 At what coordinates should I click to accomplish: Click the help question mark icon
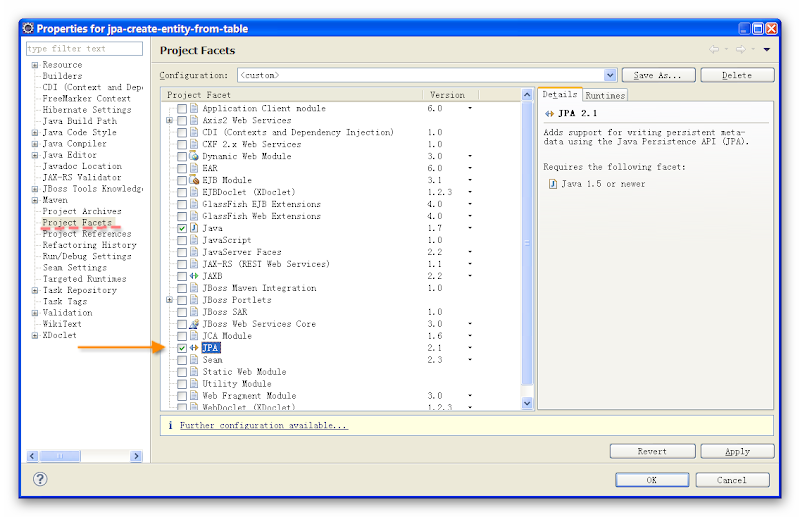[40, 479]
